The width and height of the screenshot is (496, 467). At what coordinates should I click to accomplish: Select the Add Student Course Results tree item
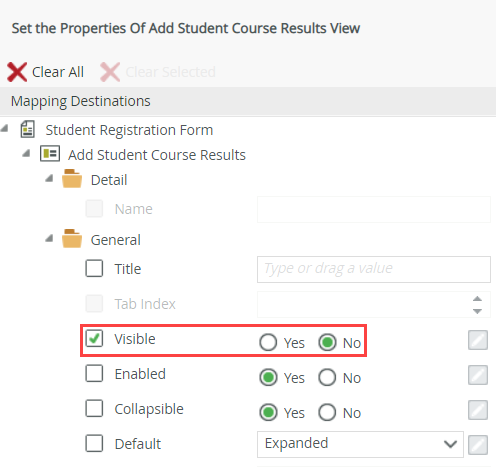157,155
